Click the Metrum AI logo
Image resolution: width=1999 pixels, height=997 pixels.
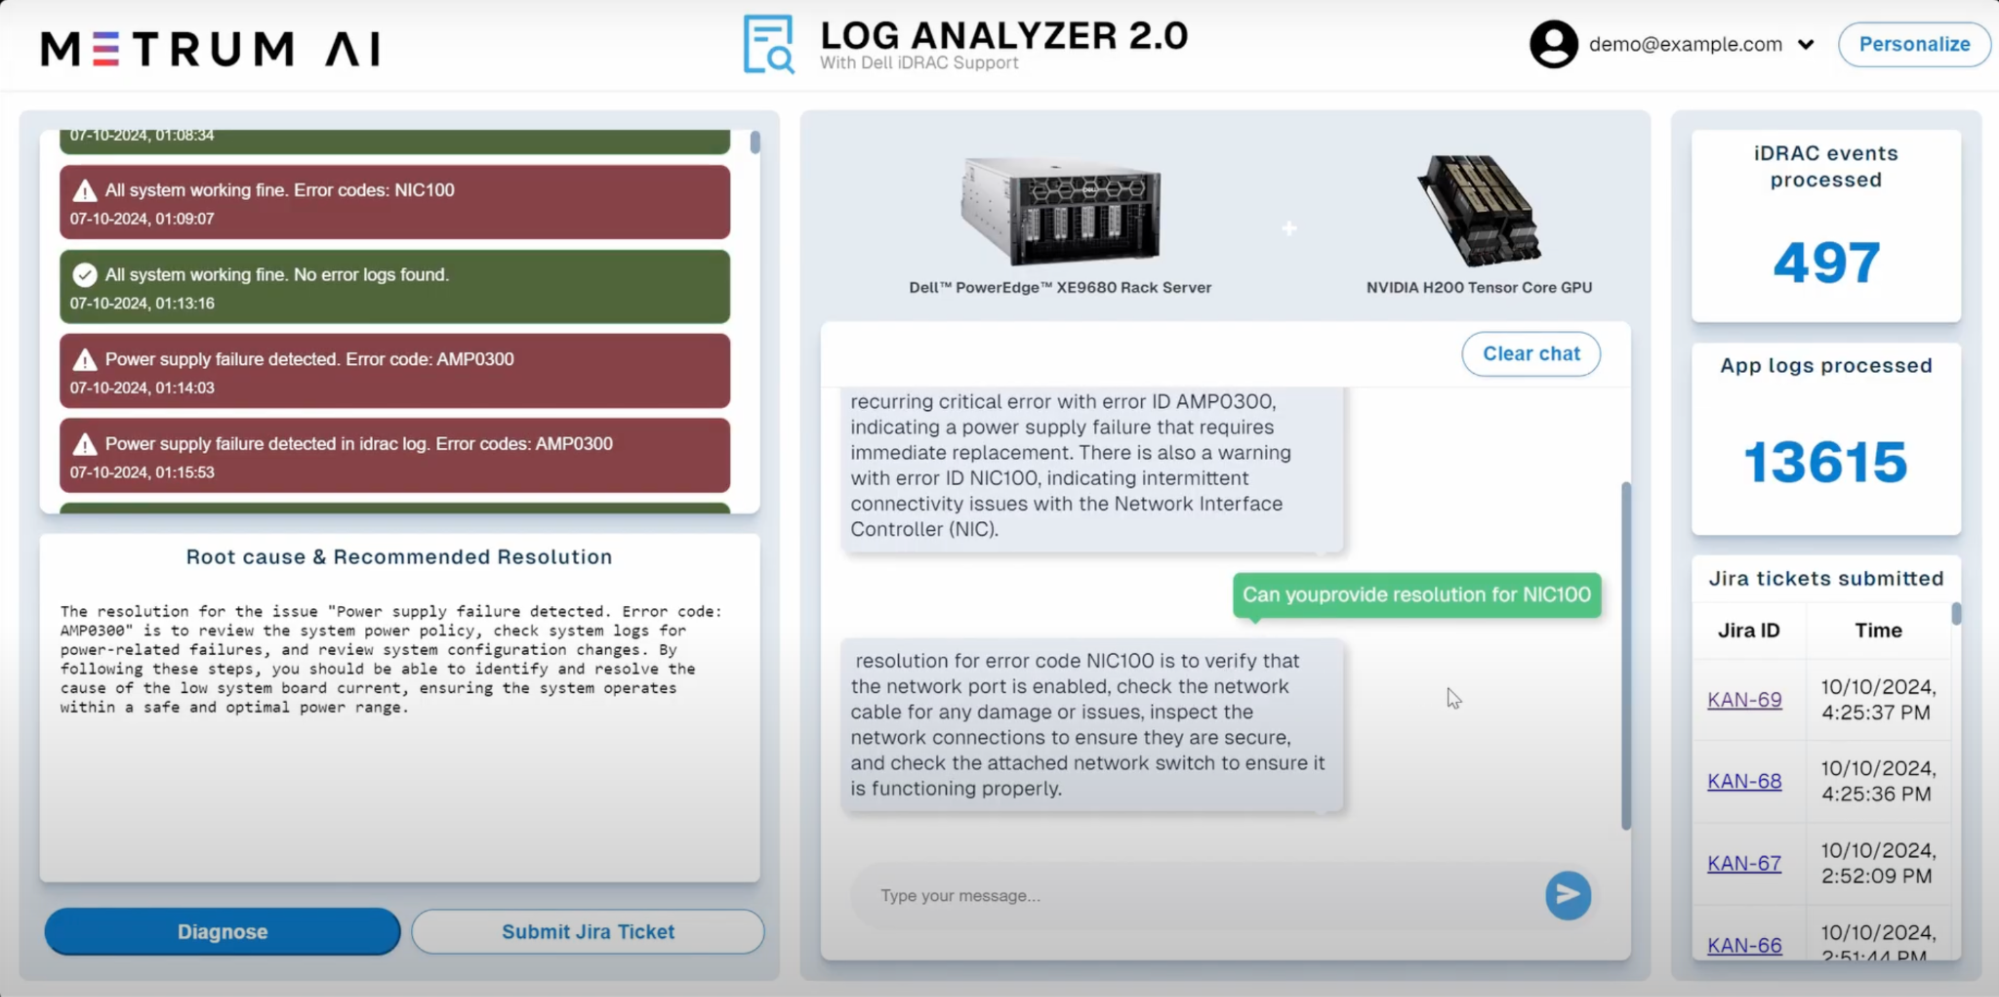211,48
